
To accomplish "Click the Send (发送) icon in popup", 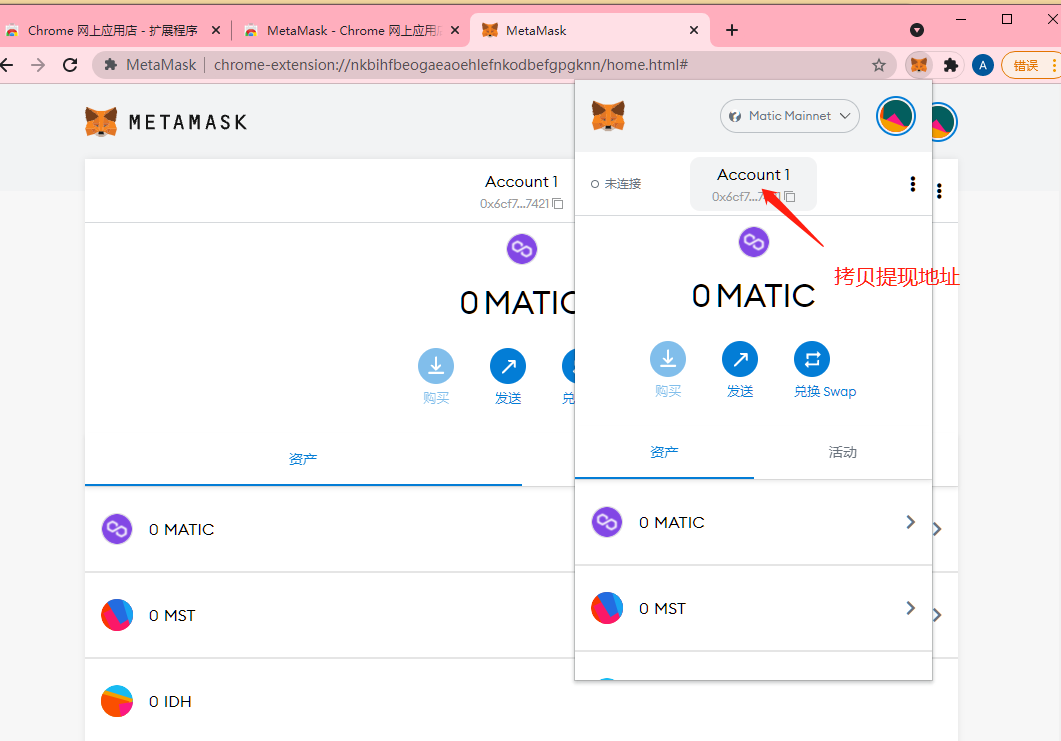I will coord(740,359).
